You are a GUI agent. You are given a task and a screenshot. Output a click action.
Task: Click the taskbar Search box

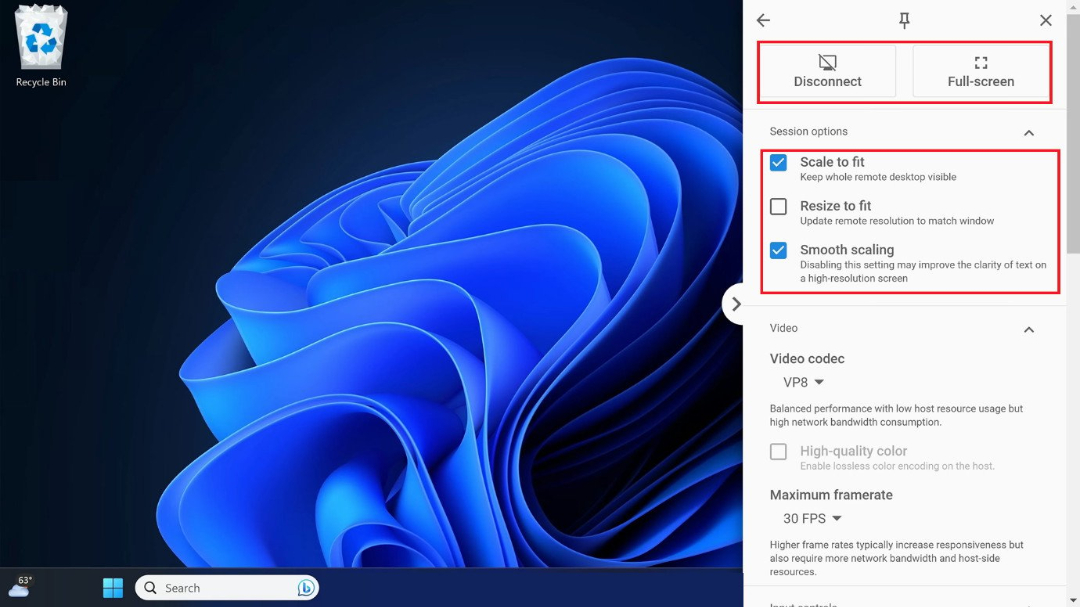[227, 588]
